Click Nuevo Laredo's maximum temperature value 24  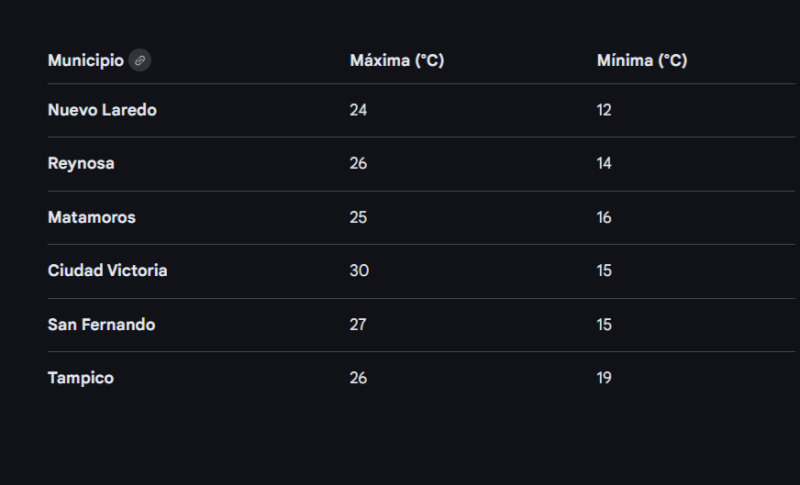click(x=358, y=110)
